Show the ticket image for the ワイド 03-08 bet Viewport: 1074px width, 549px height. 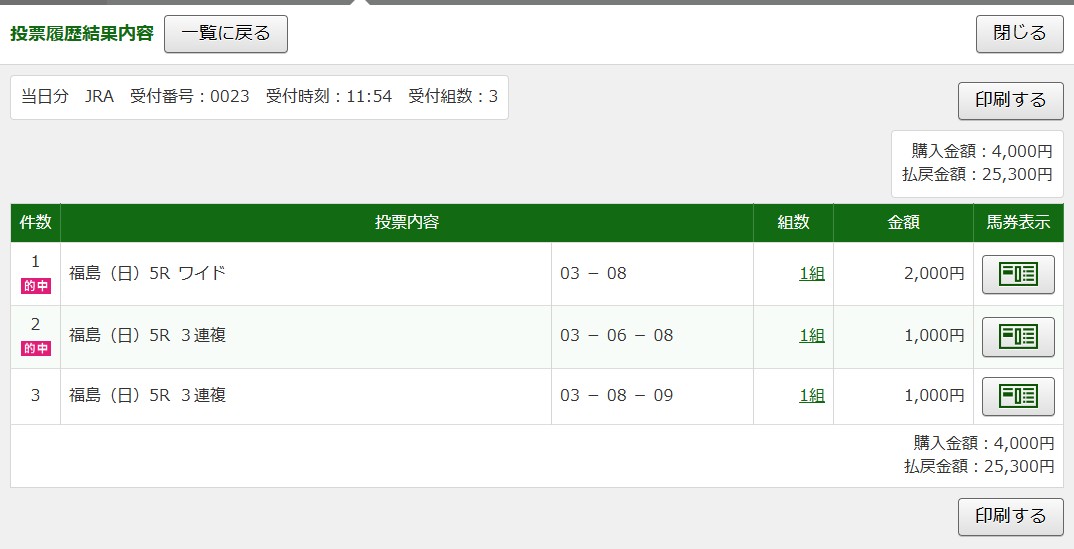[x=1018, y=274]
